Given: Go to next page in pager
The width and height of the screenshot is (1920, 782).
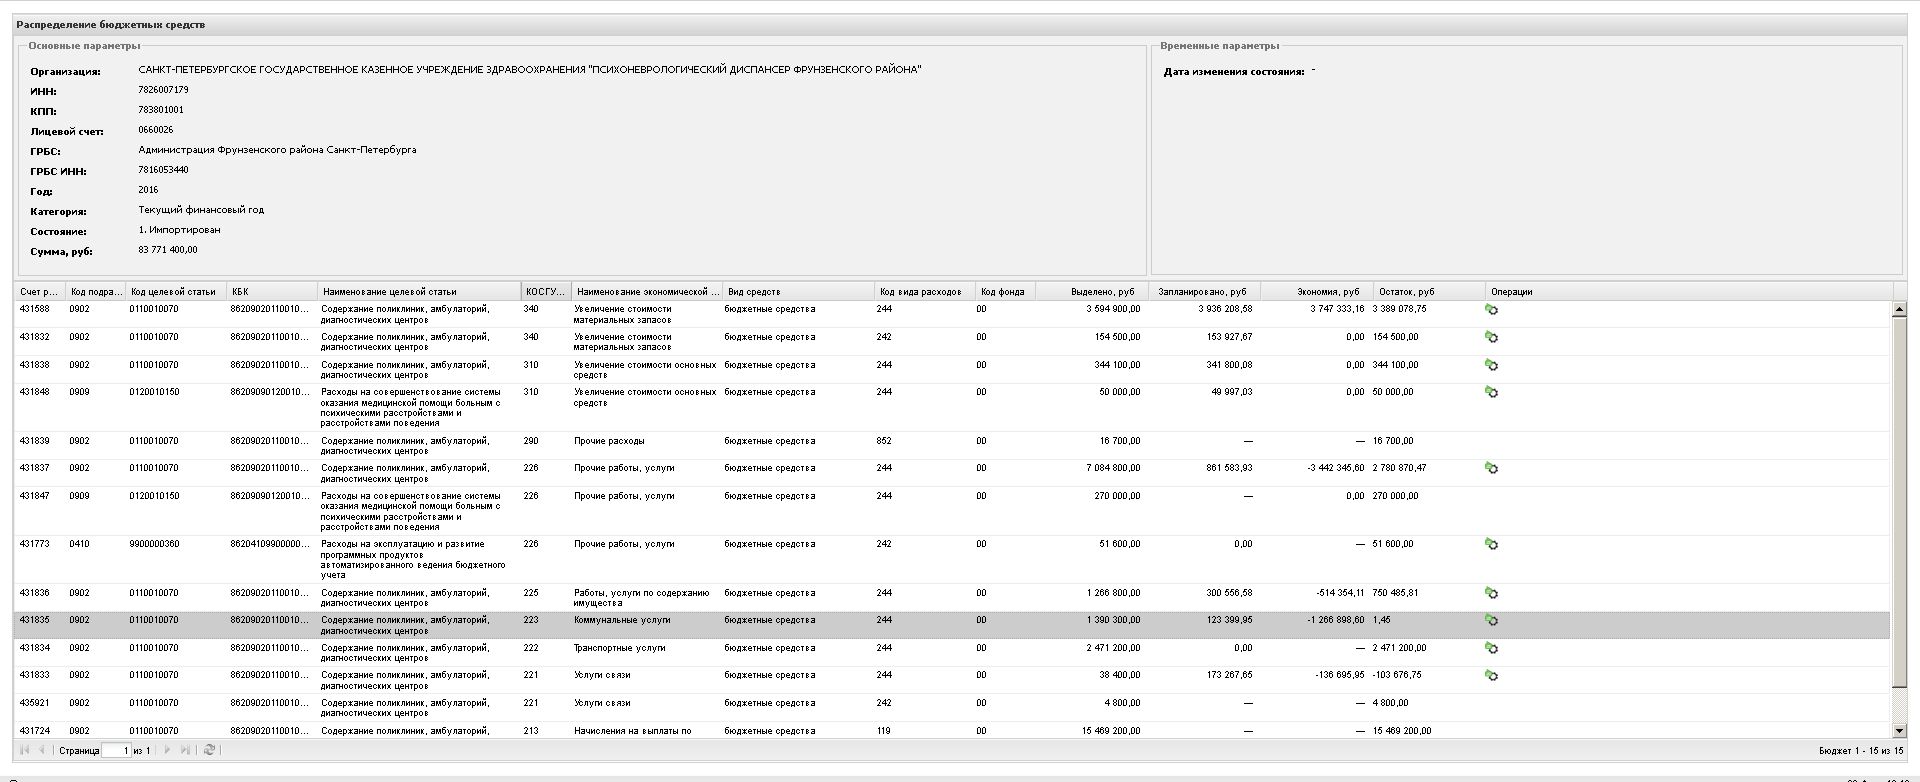Looking at the screenshot, I should click(167, 750).
